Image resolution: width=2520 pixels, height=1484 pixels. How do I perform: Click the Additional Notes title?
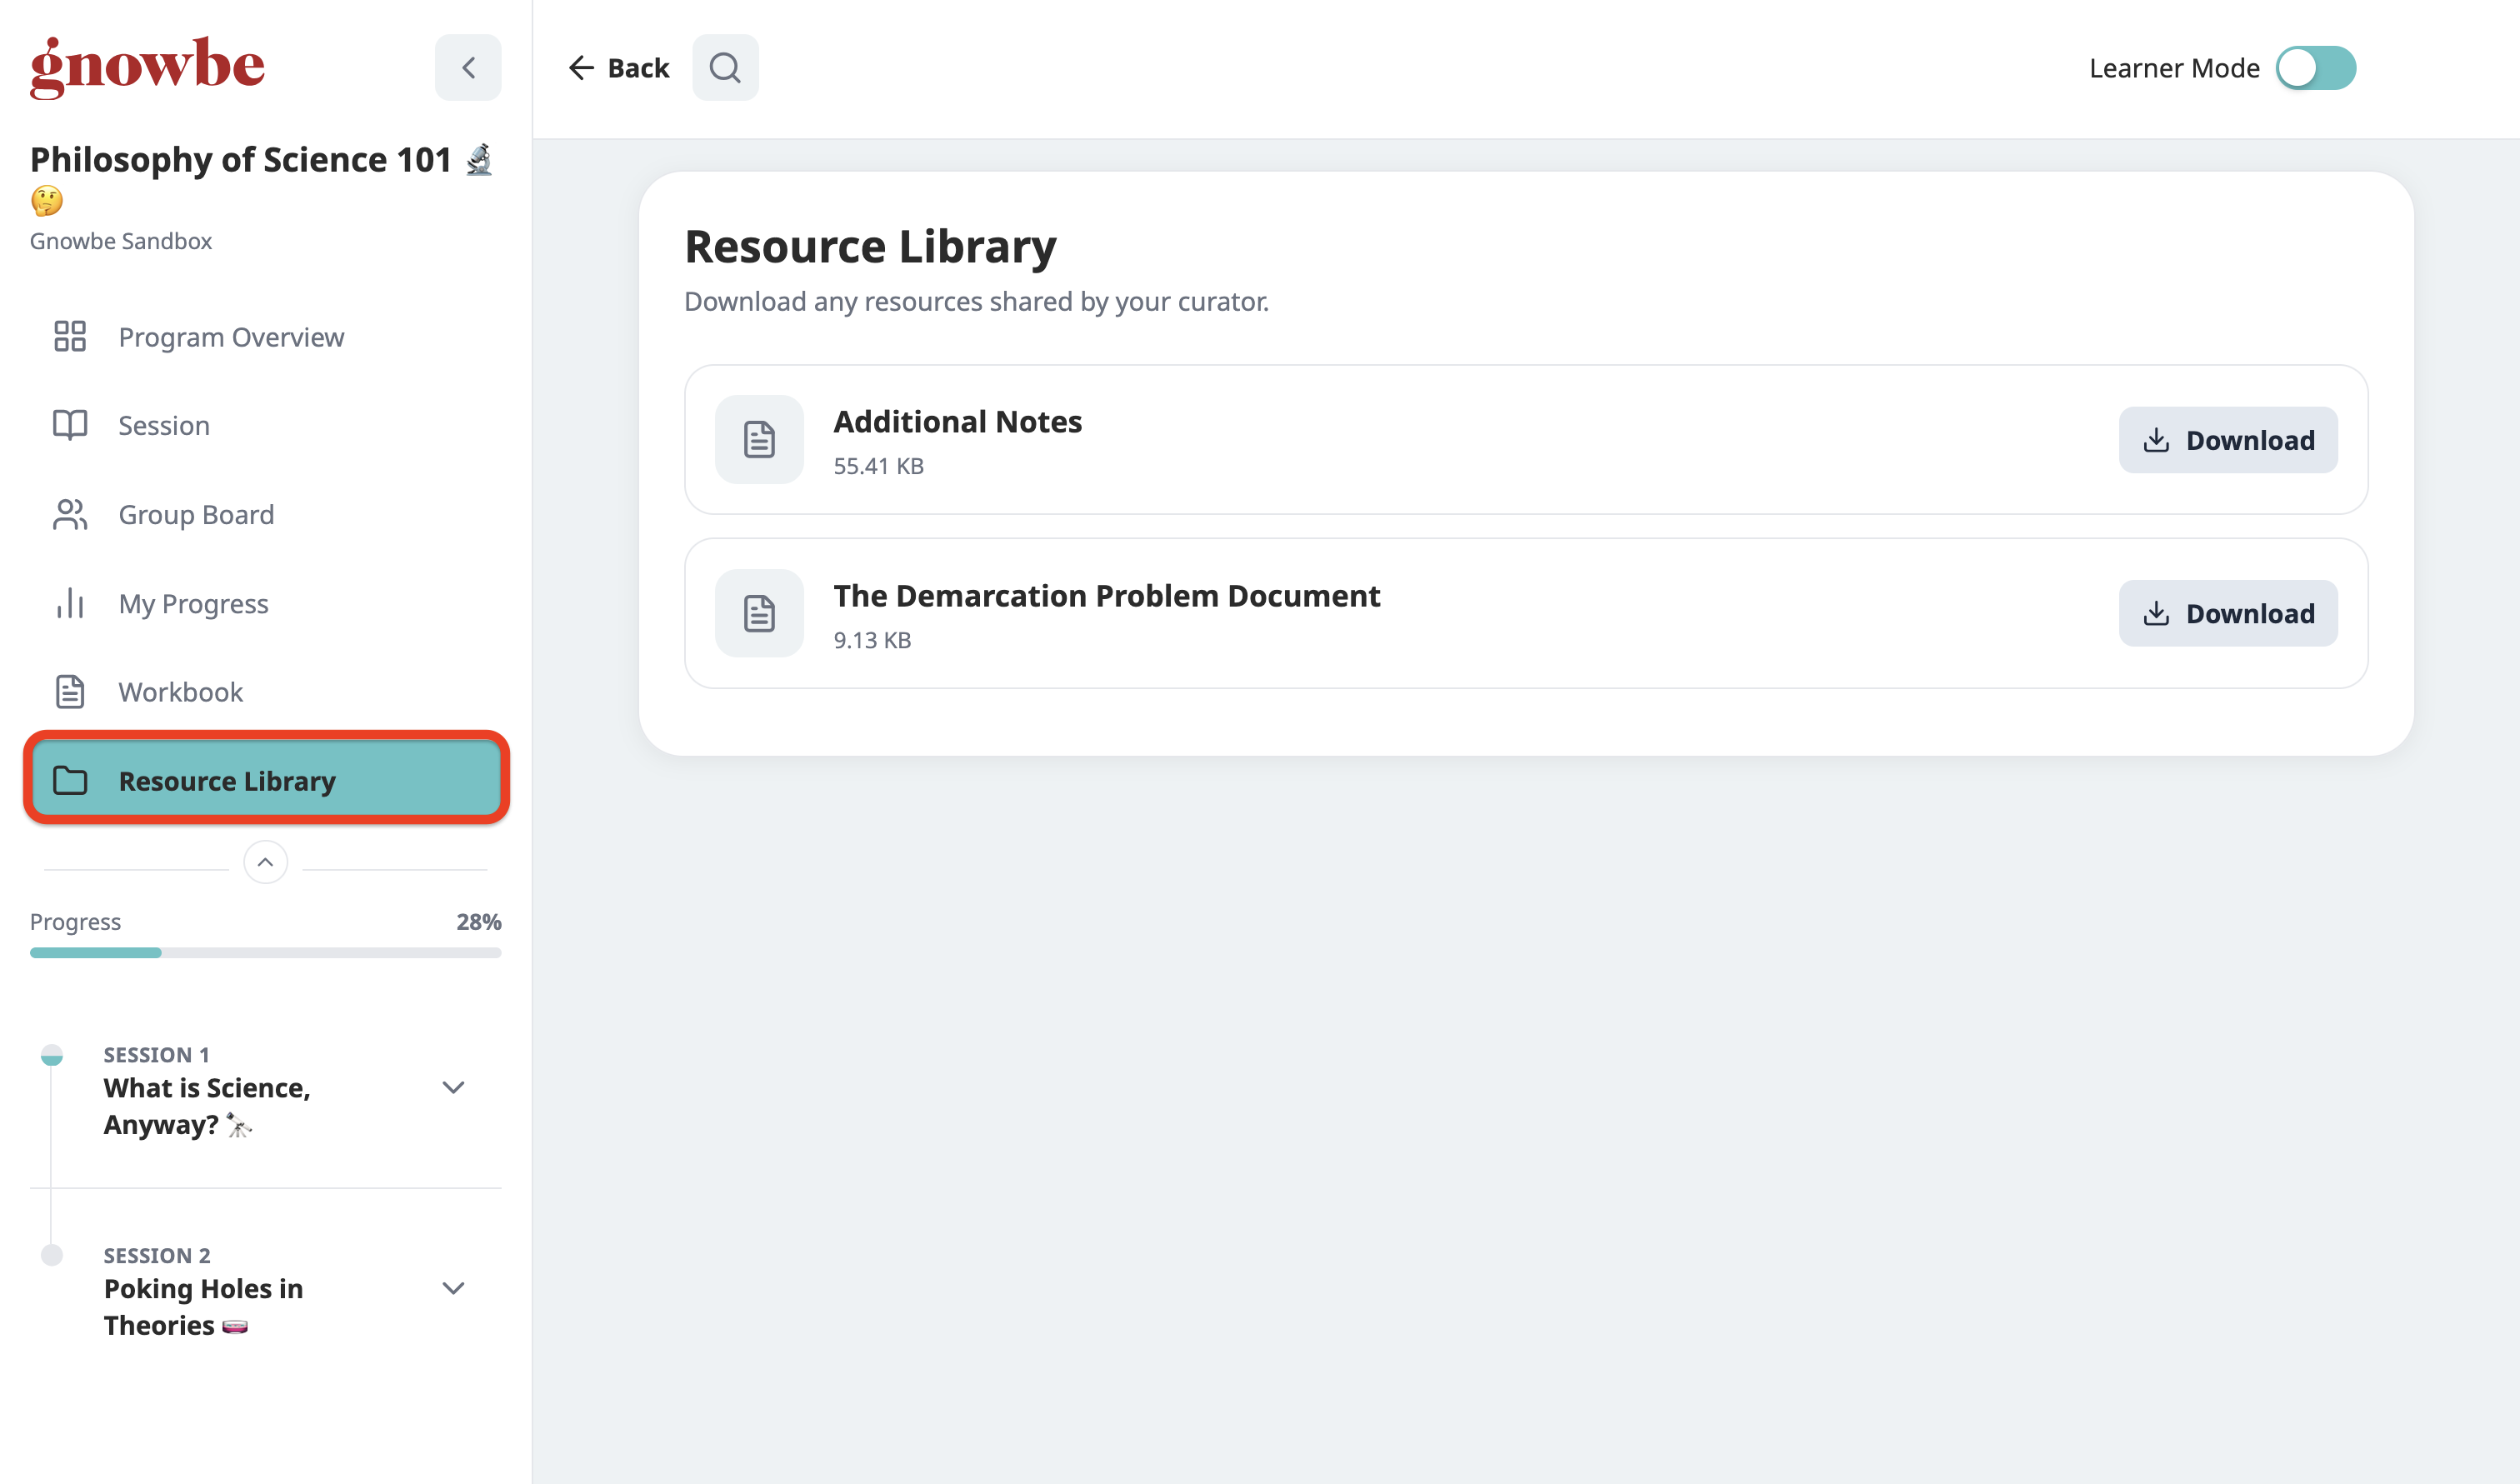point(957,422)
